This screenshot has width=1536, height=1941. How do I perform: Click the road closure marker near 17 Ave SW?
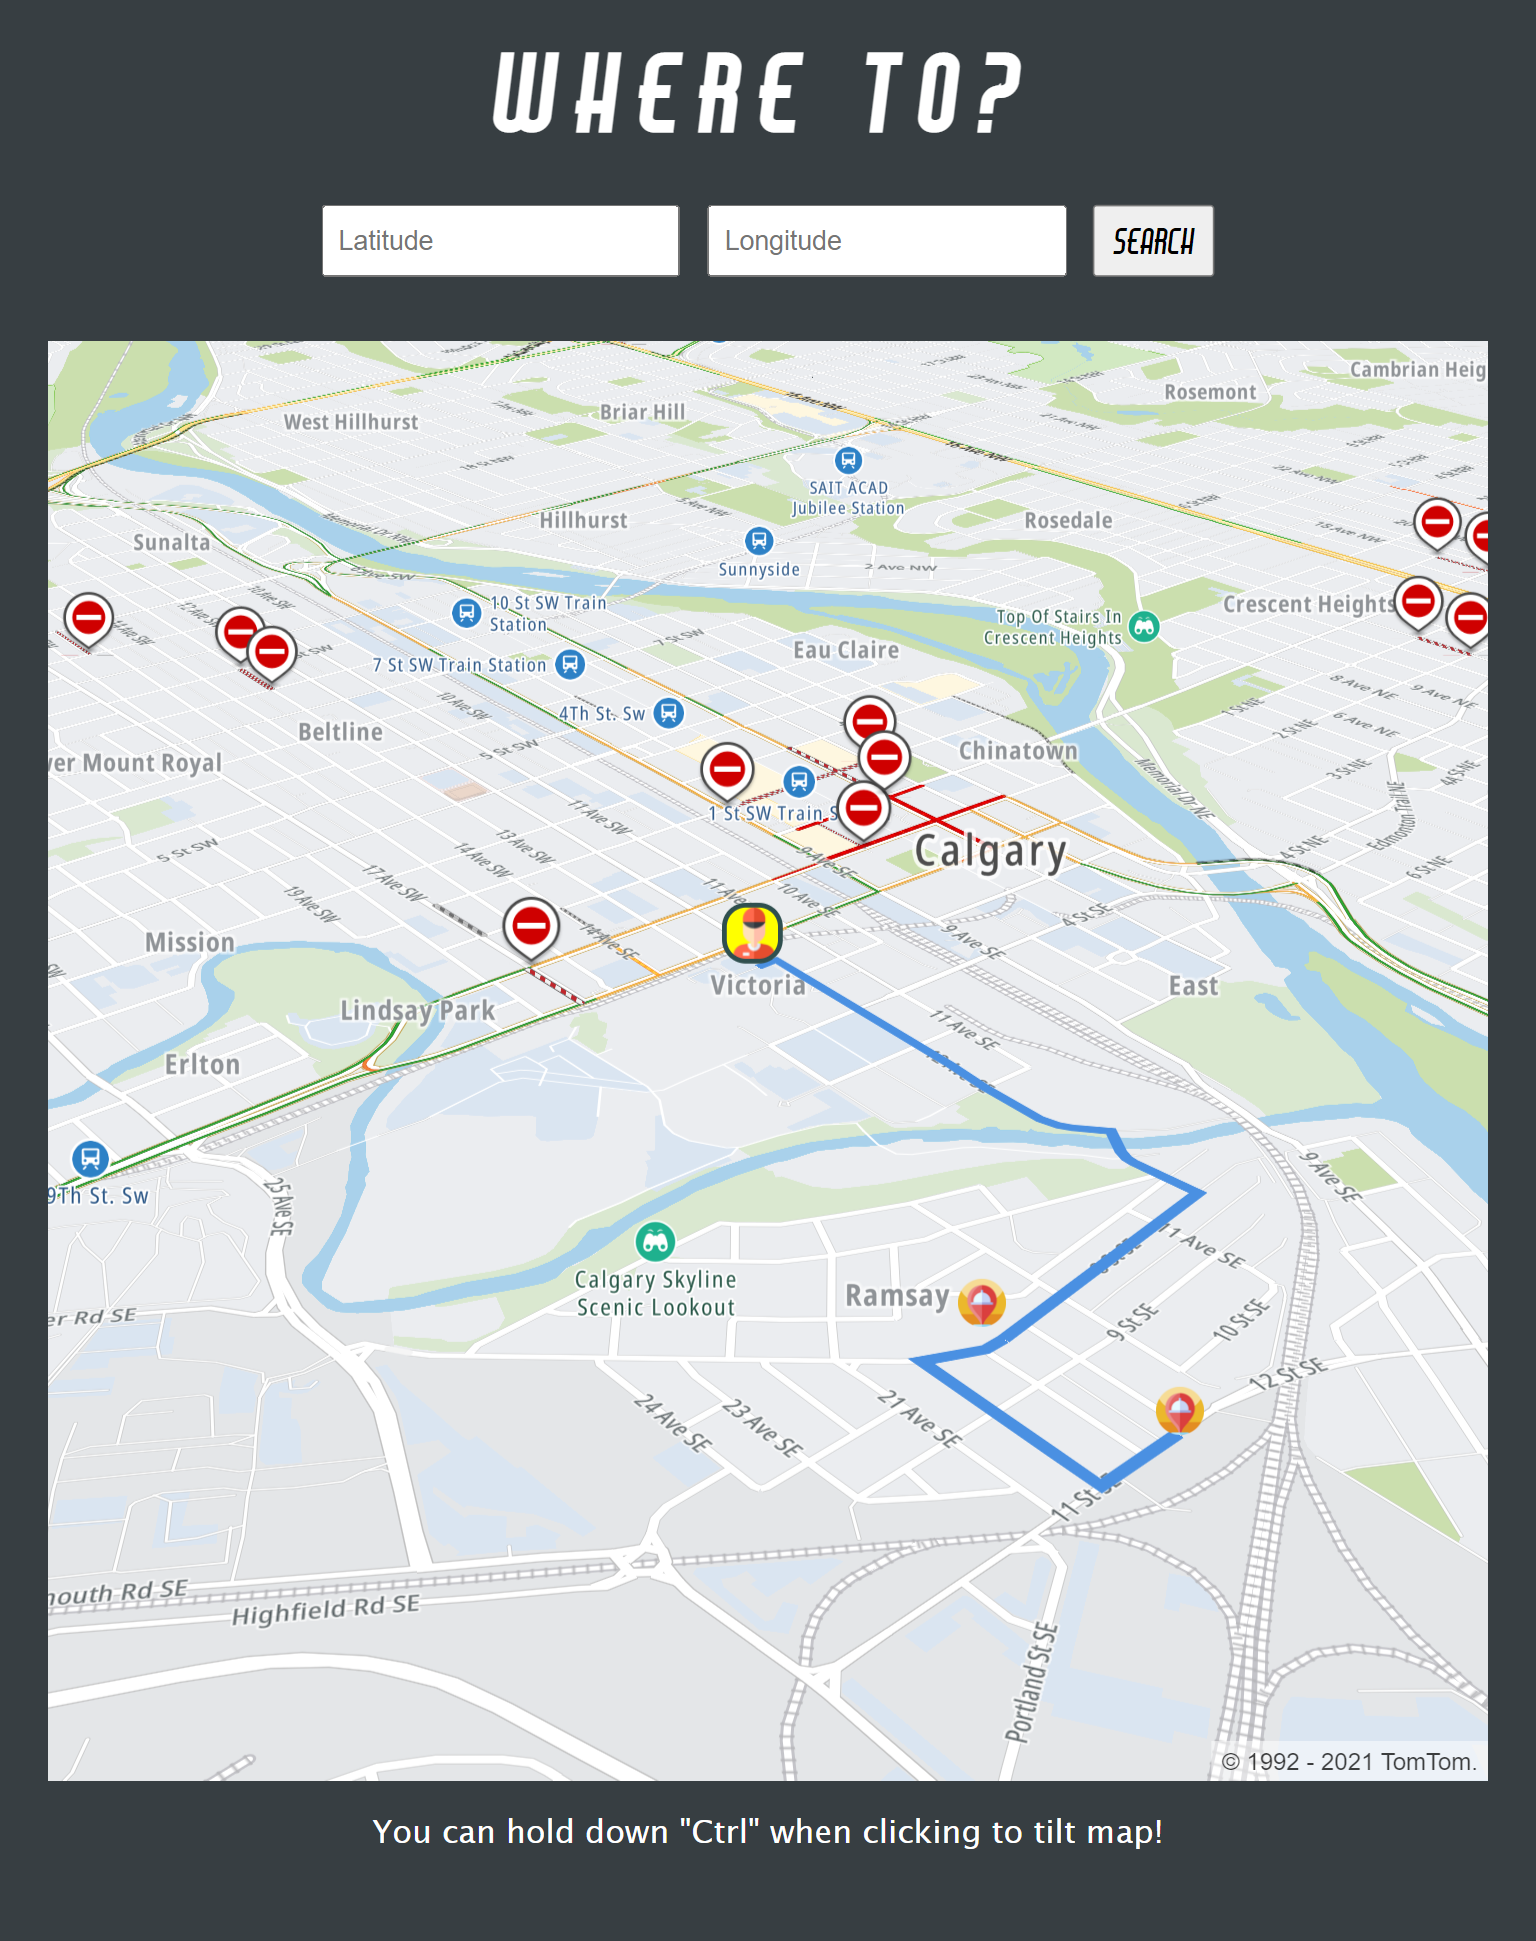click(x=531, y=928)
